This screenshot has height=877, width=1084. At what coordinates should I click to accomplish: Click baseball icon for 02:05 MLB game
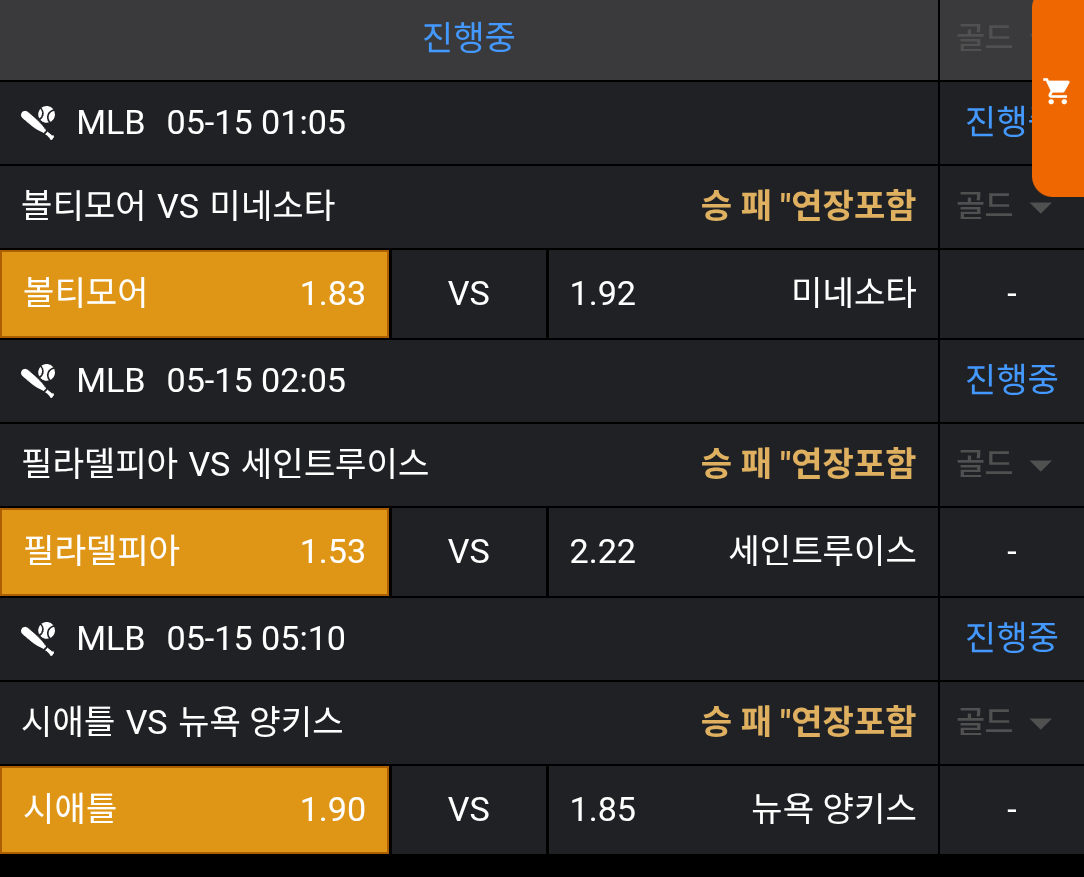(39, 381)
